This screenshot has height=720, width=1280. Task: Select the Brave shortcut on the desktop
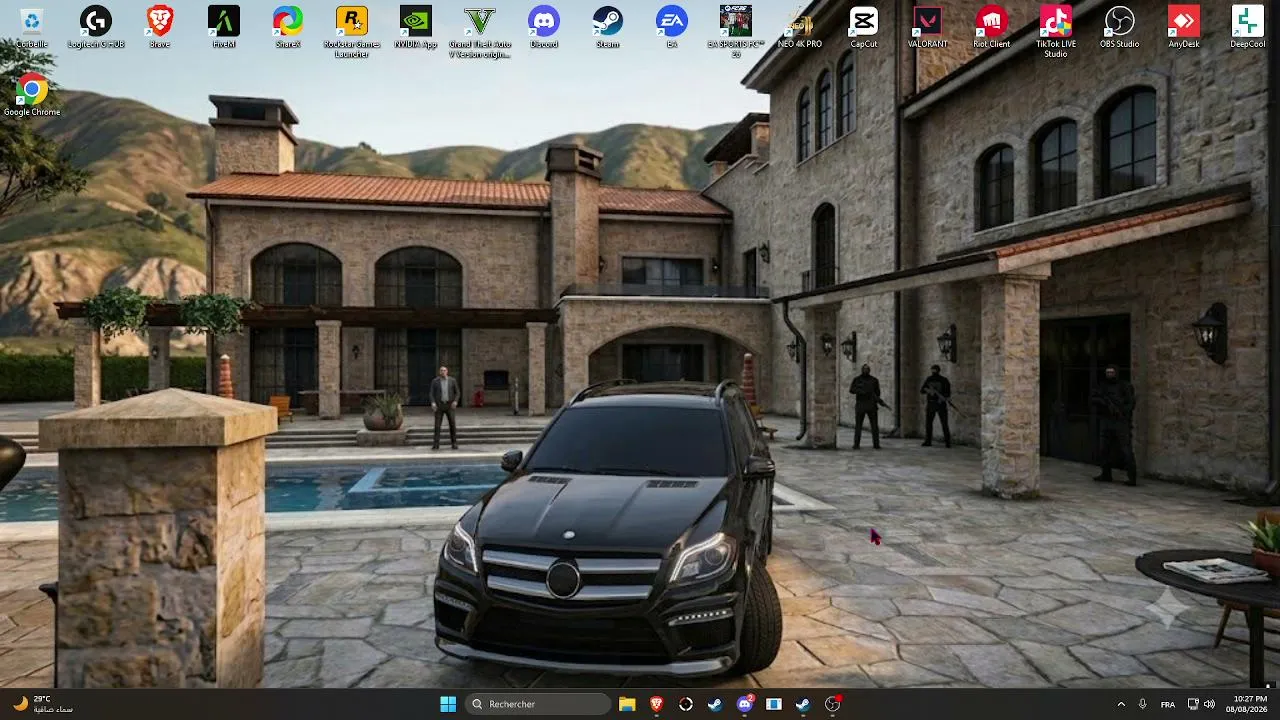(x=160, y=27)
